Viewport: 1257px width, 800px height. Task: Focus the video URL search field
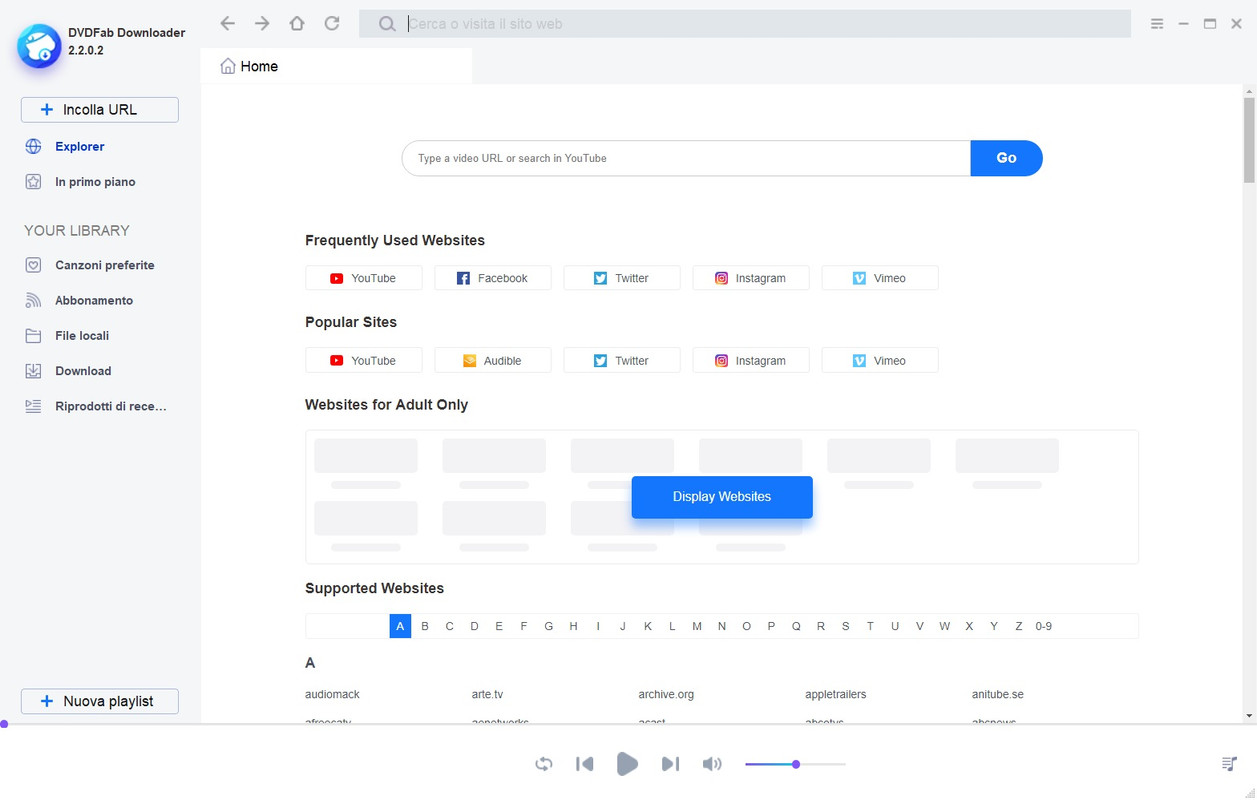click(x=687, y=158)
